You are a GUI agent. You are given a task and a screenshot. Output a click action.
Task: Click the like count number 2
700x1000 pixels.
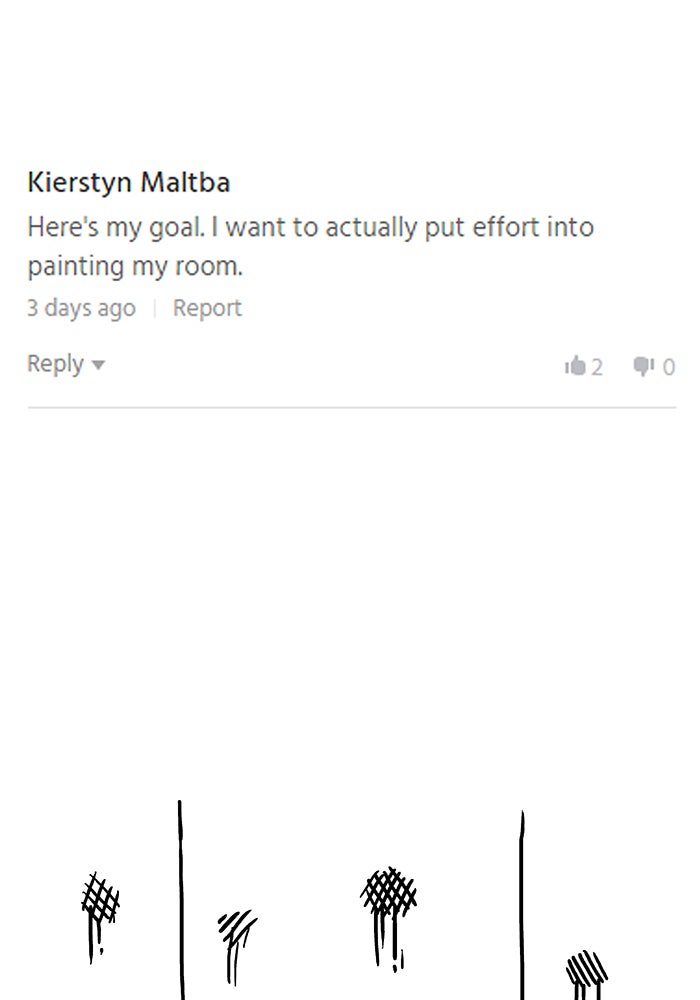click(x=597, y=368)
